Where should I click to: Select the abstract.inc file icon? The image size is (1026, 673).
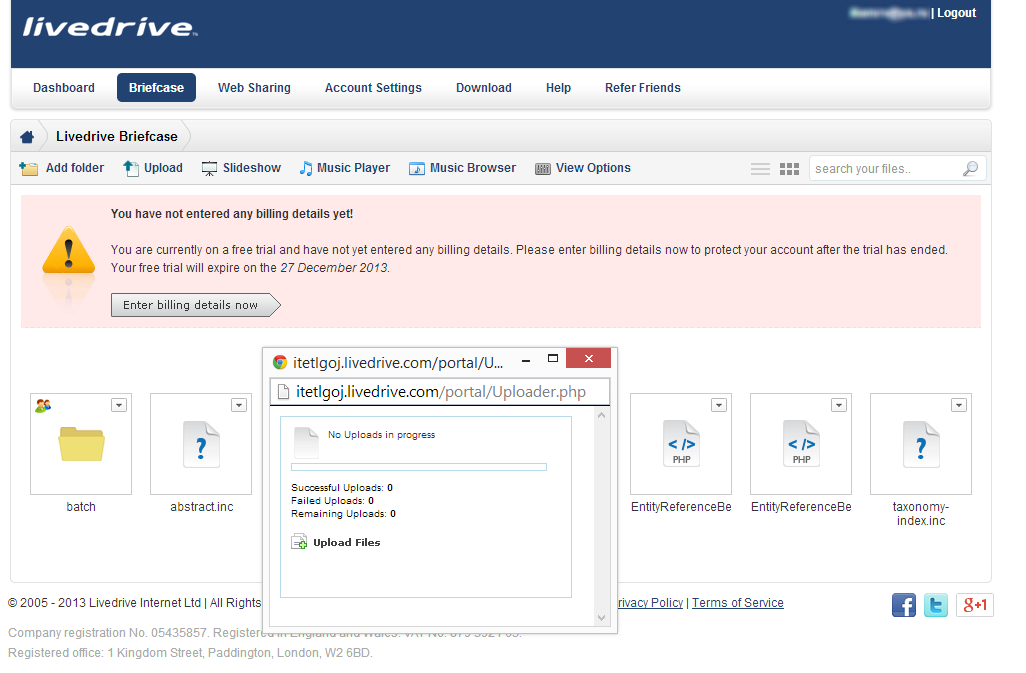click(201, 444)
